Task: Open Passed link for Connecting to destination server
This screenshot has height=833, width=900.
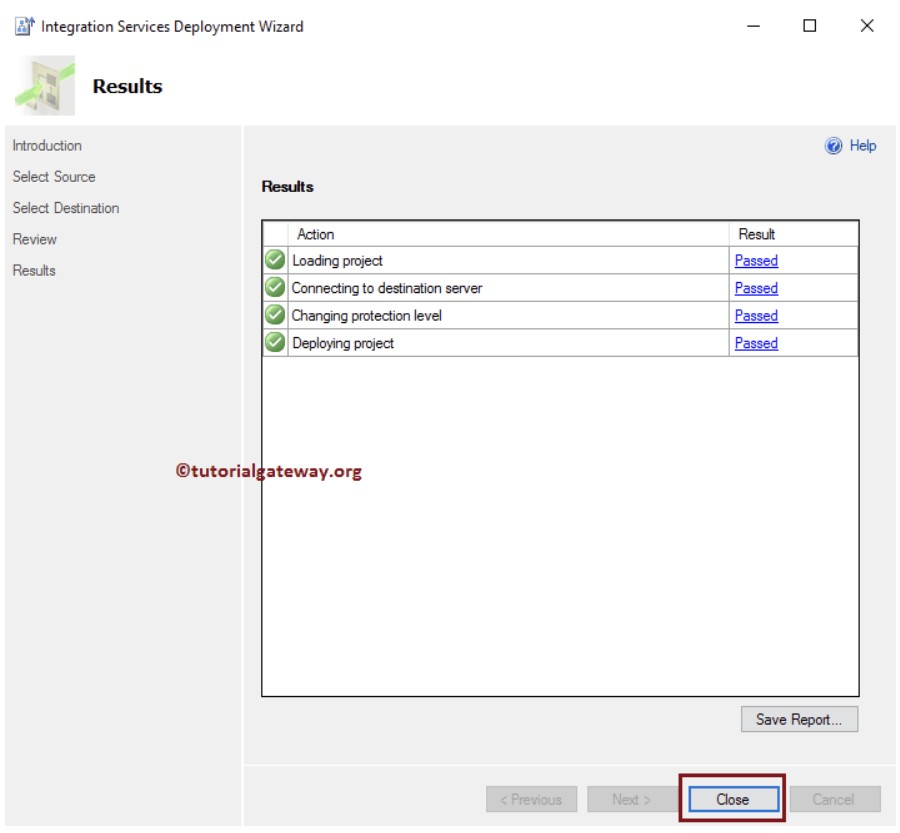Action: [x=756, y=288]
